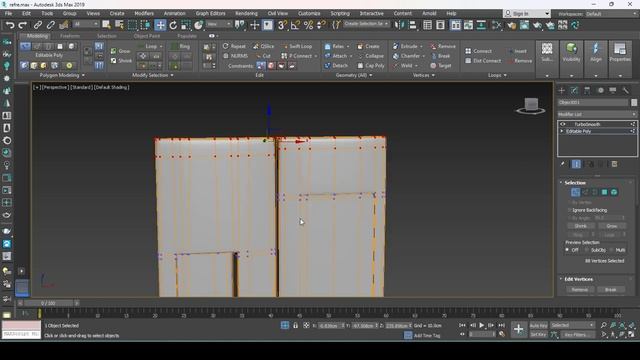Click the Percent Snap toggle icon
This screenshot has width=640, height=360.
(308, 25)
